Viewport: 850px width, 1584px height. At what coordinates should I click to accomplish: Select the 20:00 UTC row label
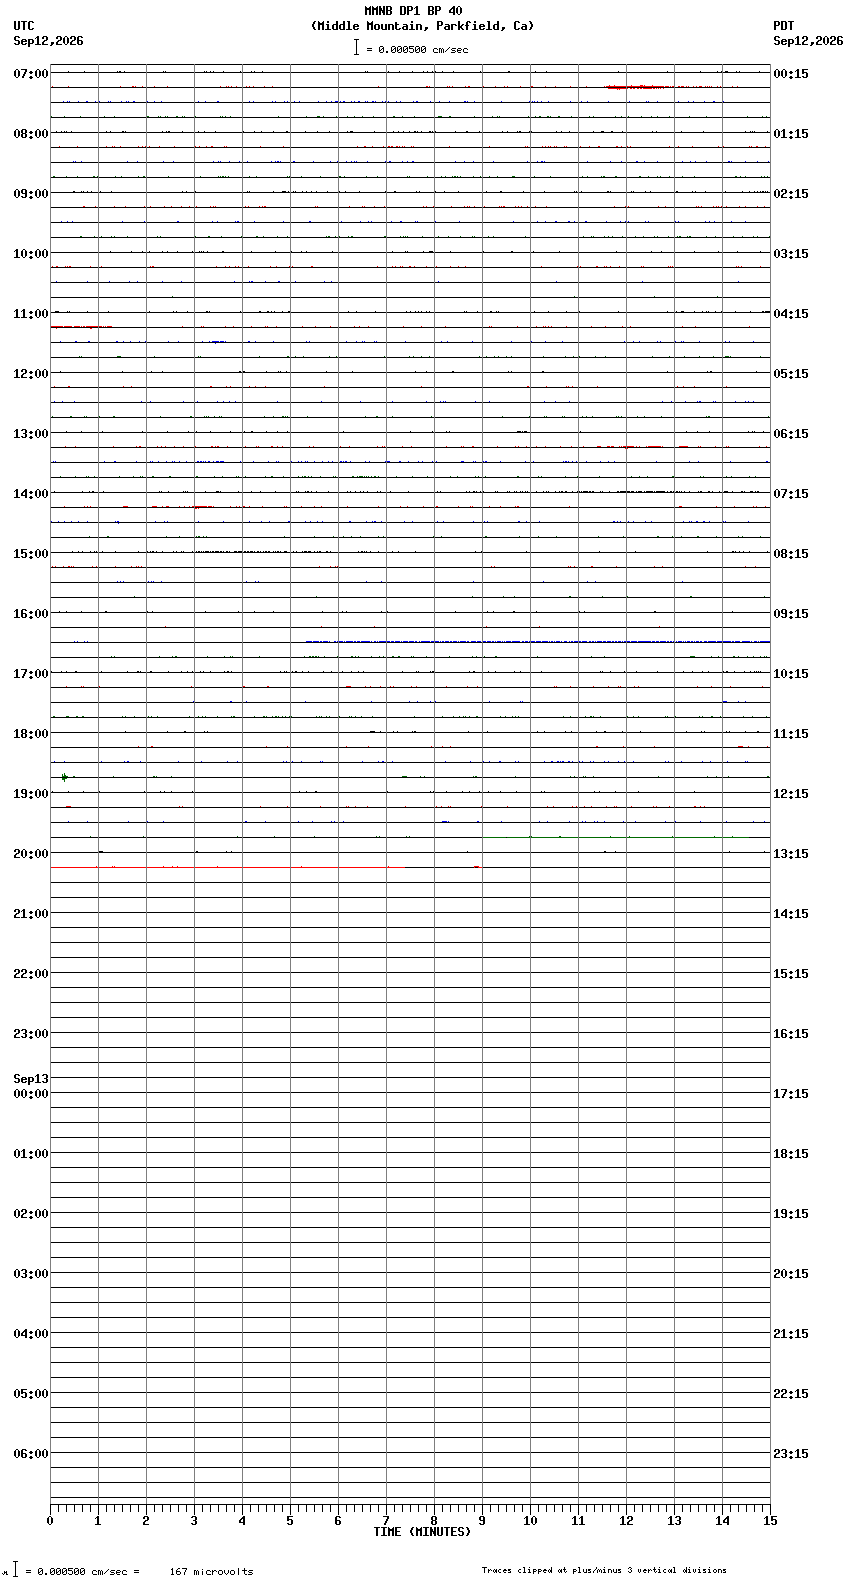coord(31,854)
